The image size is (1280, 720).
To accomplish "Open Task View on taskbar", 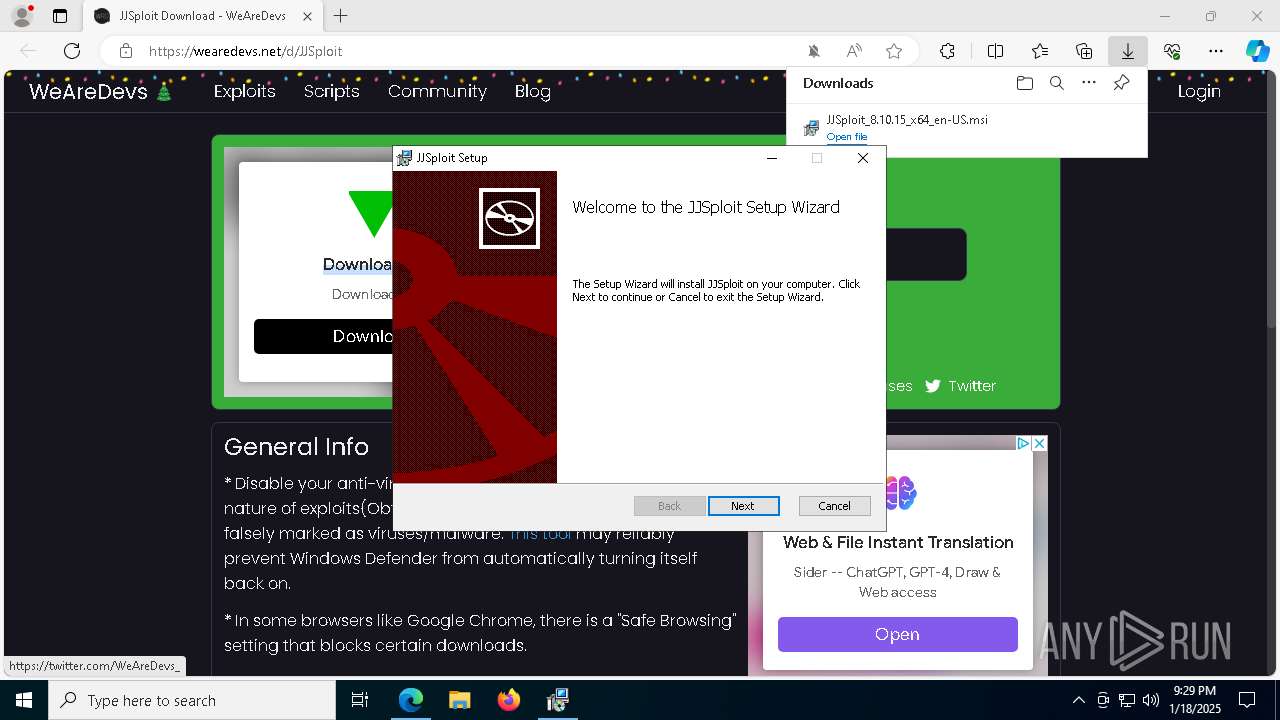I will pos(360,700).
